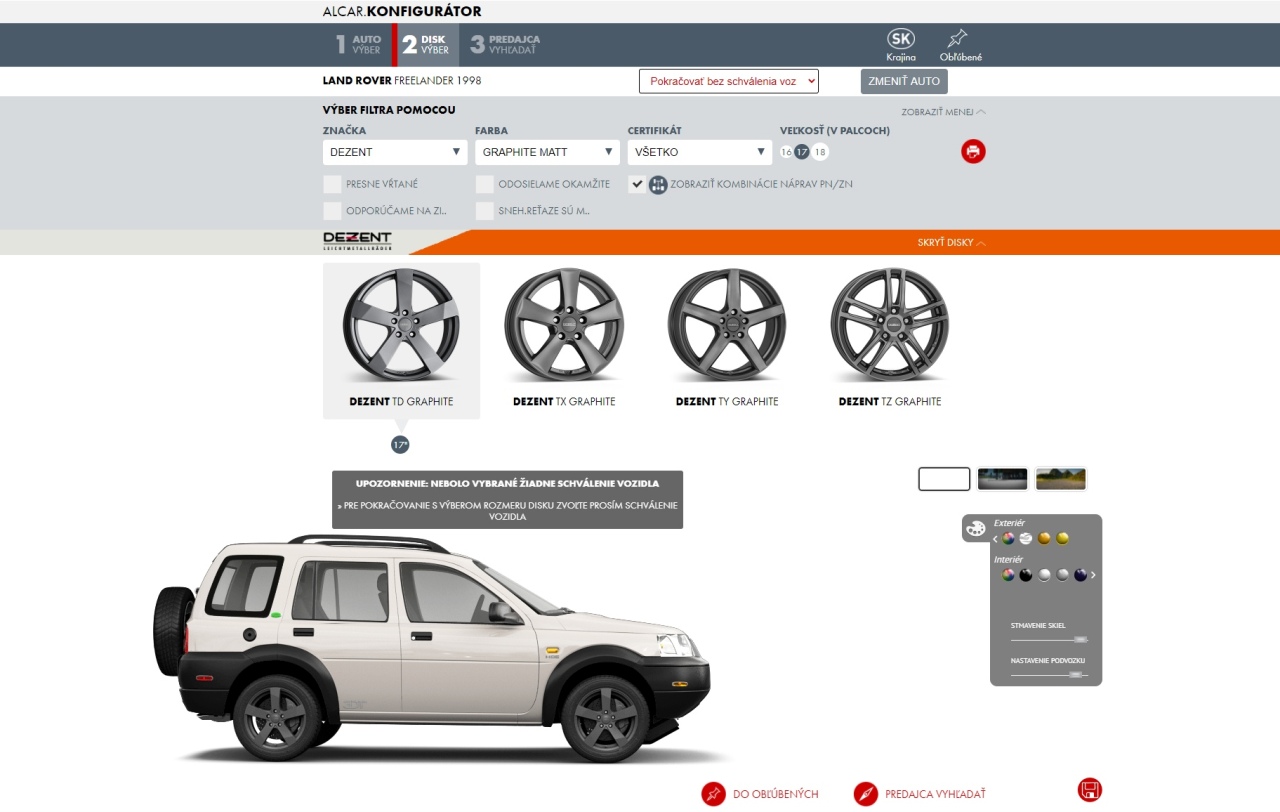1280x812 pixels.
Task: Toggle Odporúčame na zi.. checkbox
Action: click(x=332, y=211)
